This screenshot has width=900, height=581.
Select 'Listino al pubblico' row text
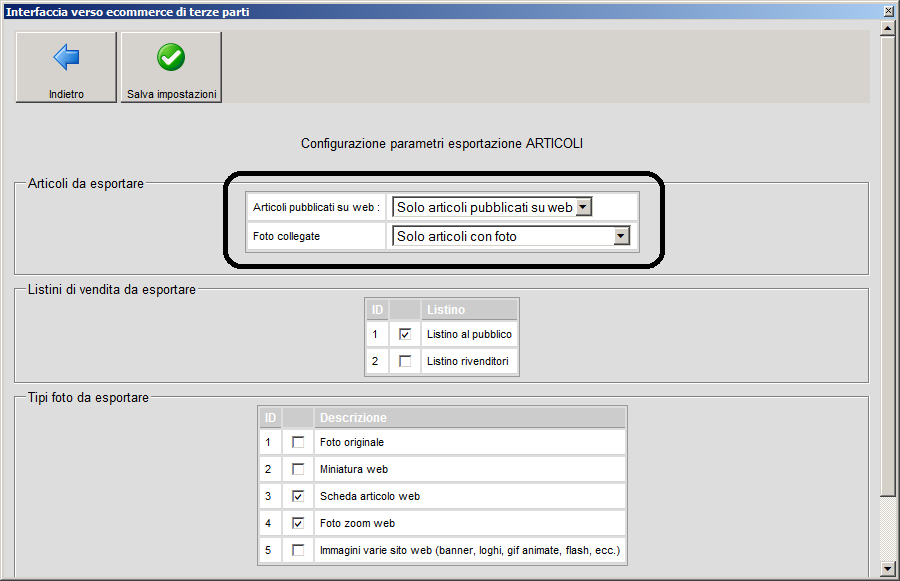click(469, 334)
